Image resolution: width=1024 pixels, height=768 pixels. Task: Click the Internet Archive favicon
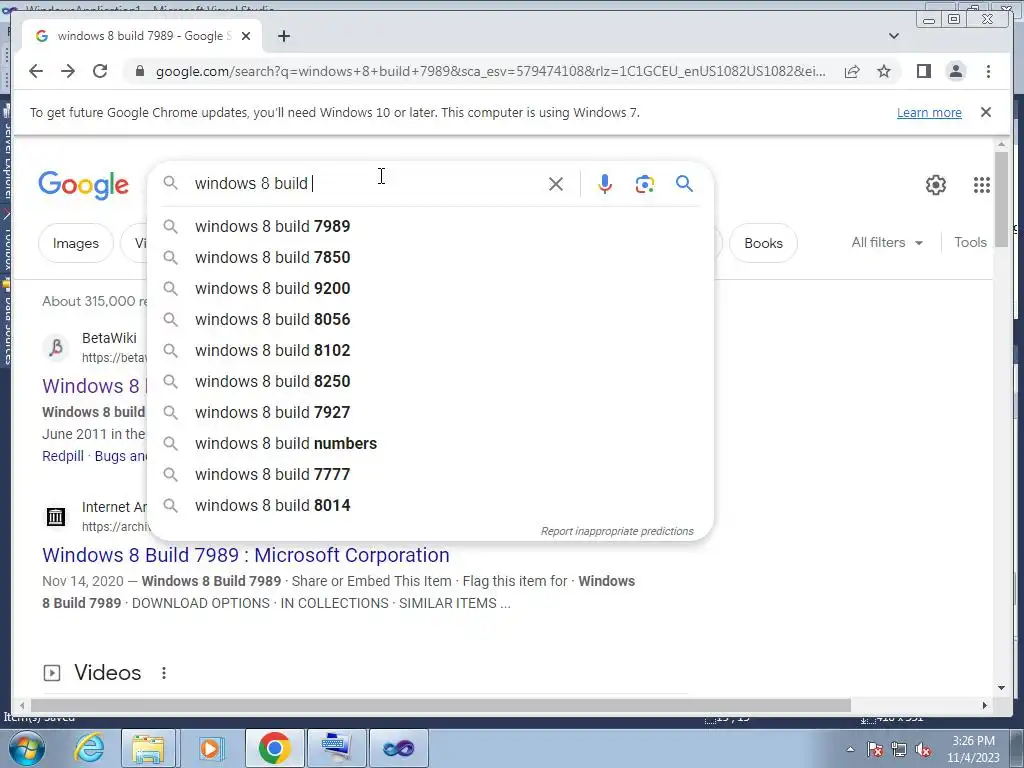(x=56, y=517)
